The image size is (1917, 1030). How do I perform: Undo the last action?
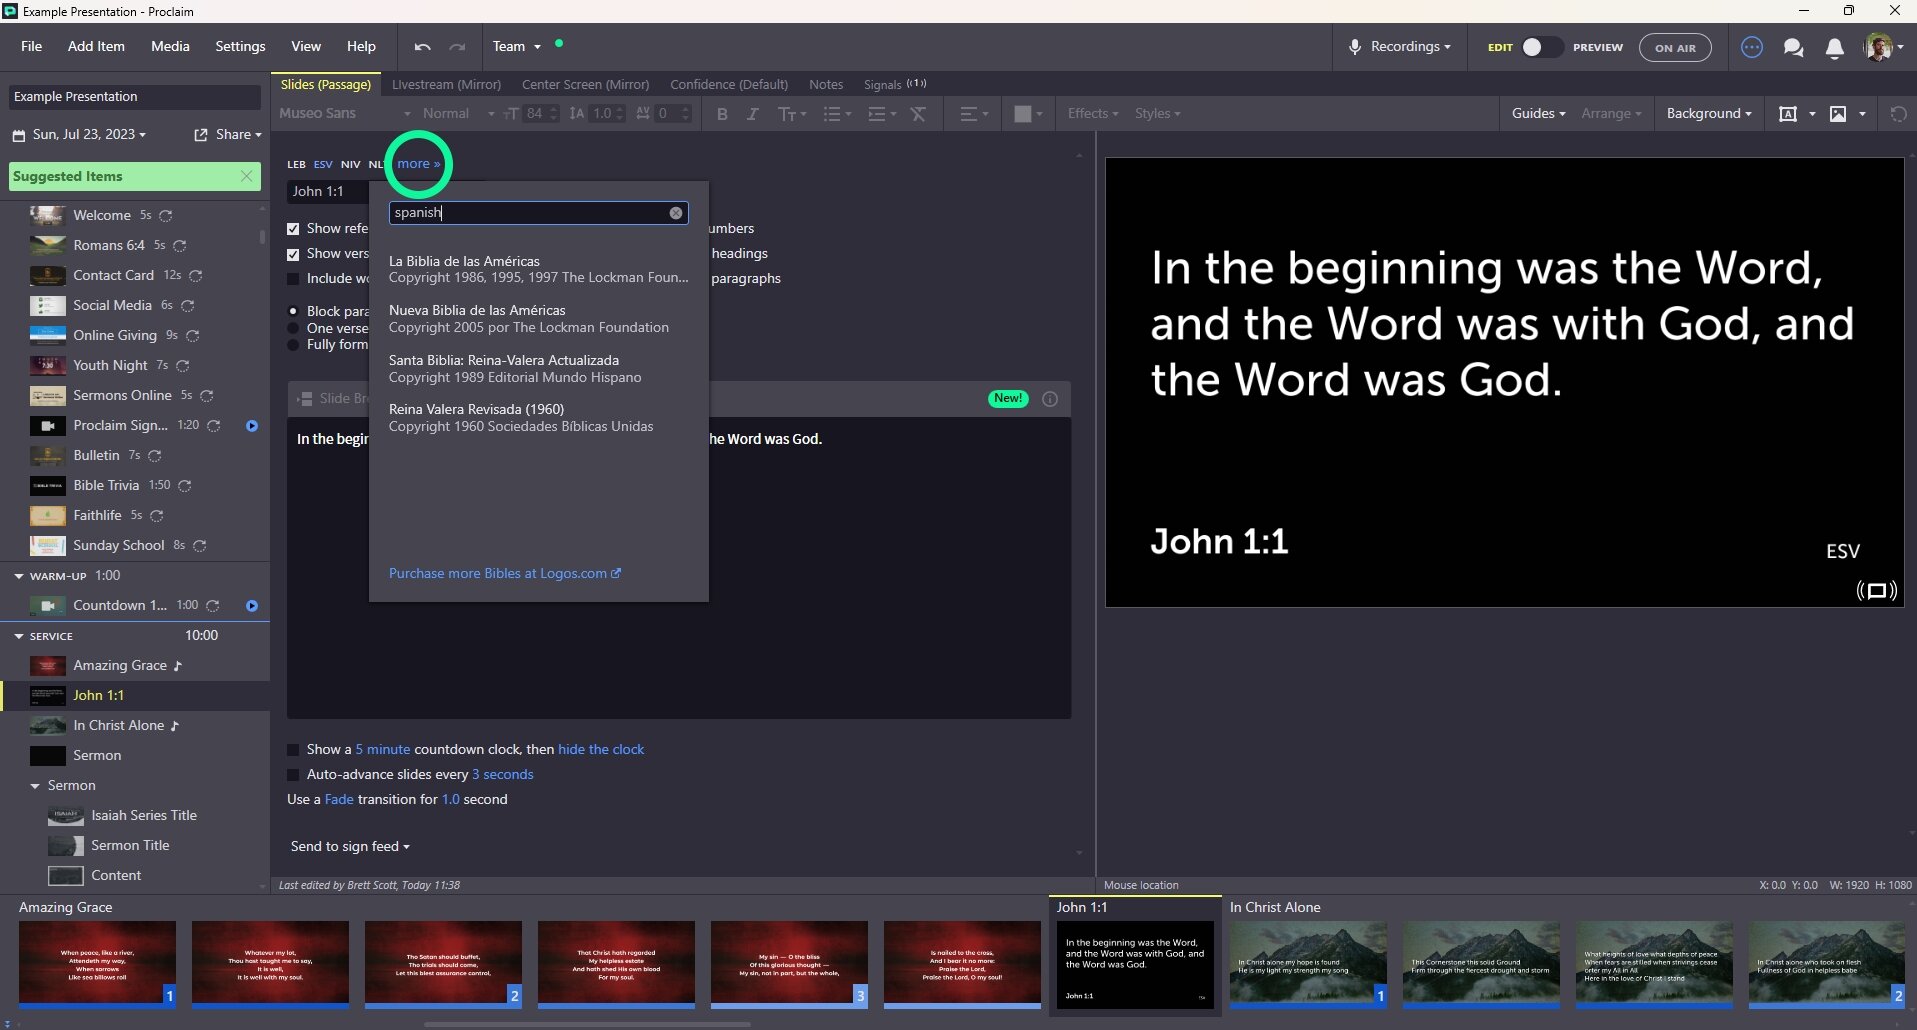pyautogui.click(x=421, y=46)
